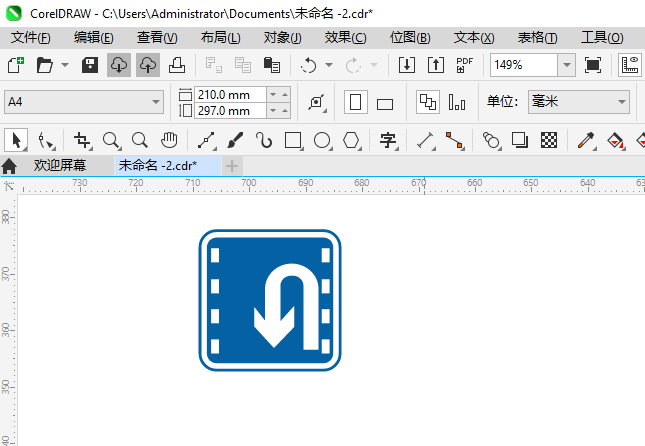Select the Drop Shadow tool

tap(520, 140)
